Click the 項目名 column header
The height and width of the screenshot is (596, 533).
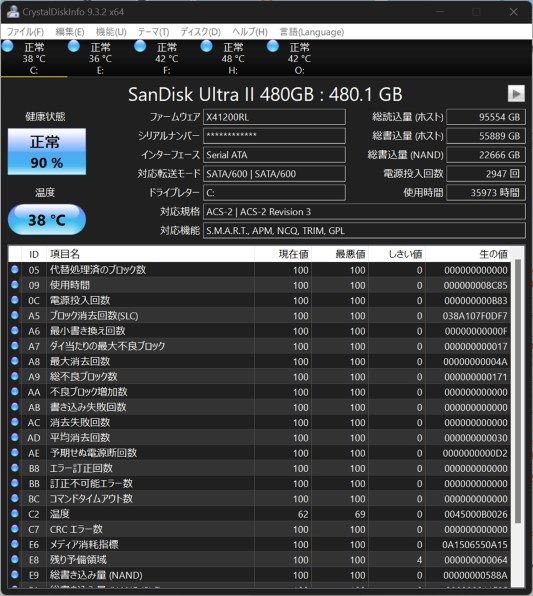(x=150, y=254)
